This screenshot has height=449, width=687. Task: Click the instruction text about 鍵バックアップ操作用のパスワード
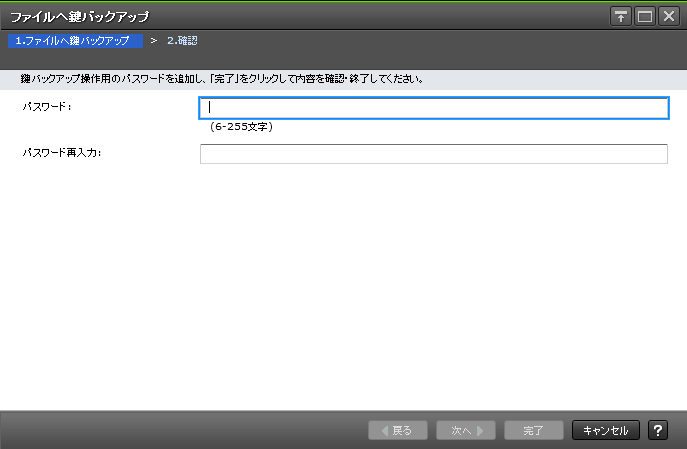pos(222,79)
